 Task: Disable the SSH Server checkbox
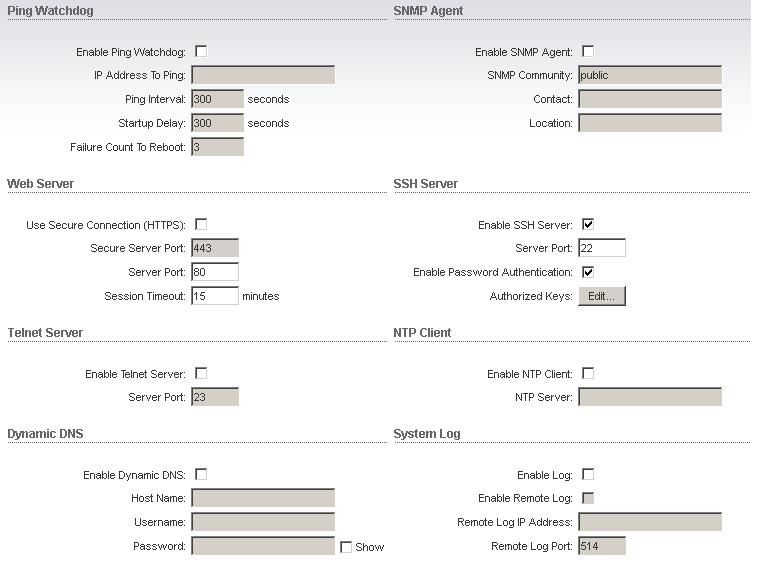click(588, 224)
